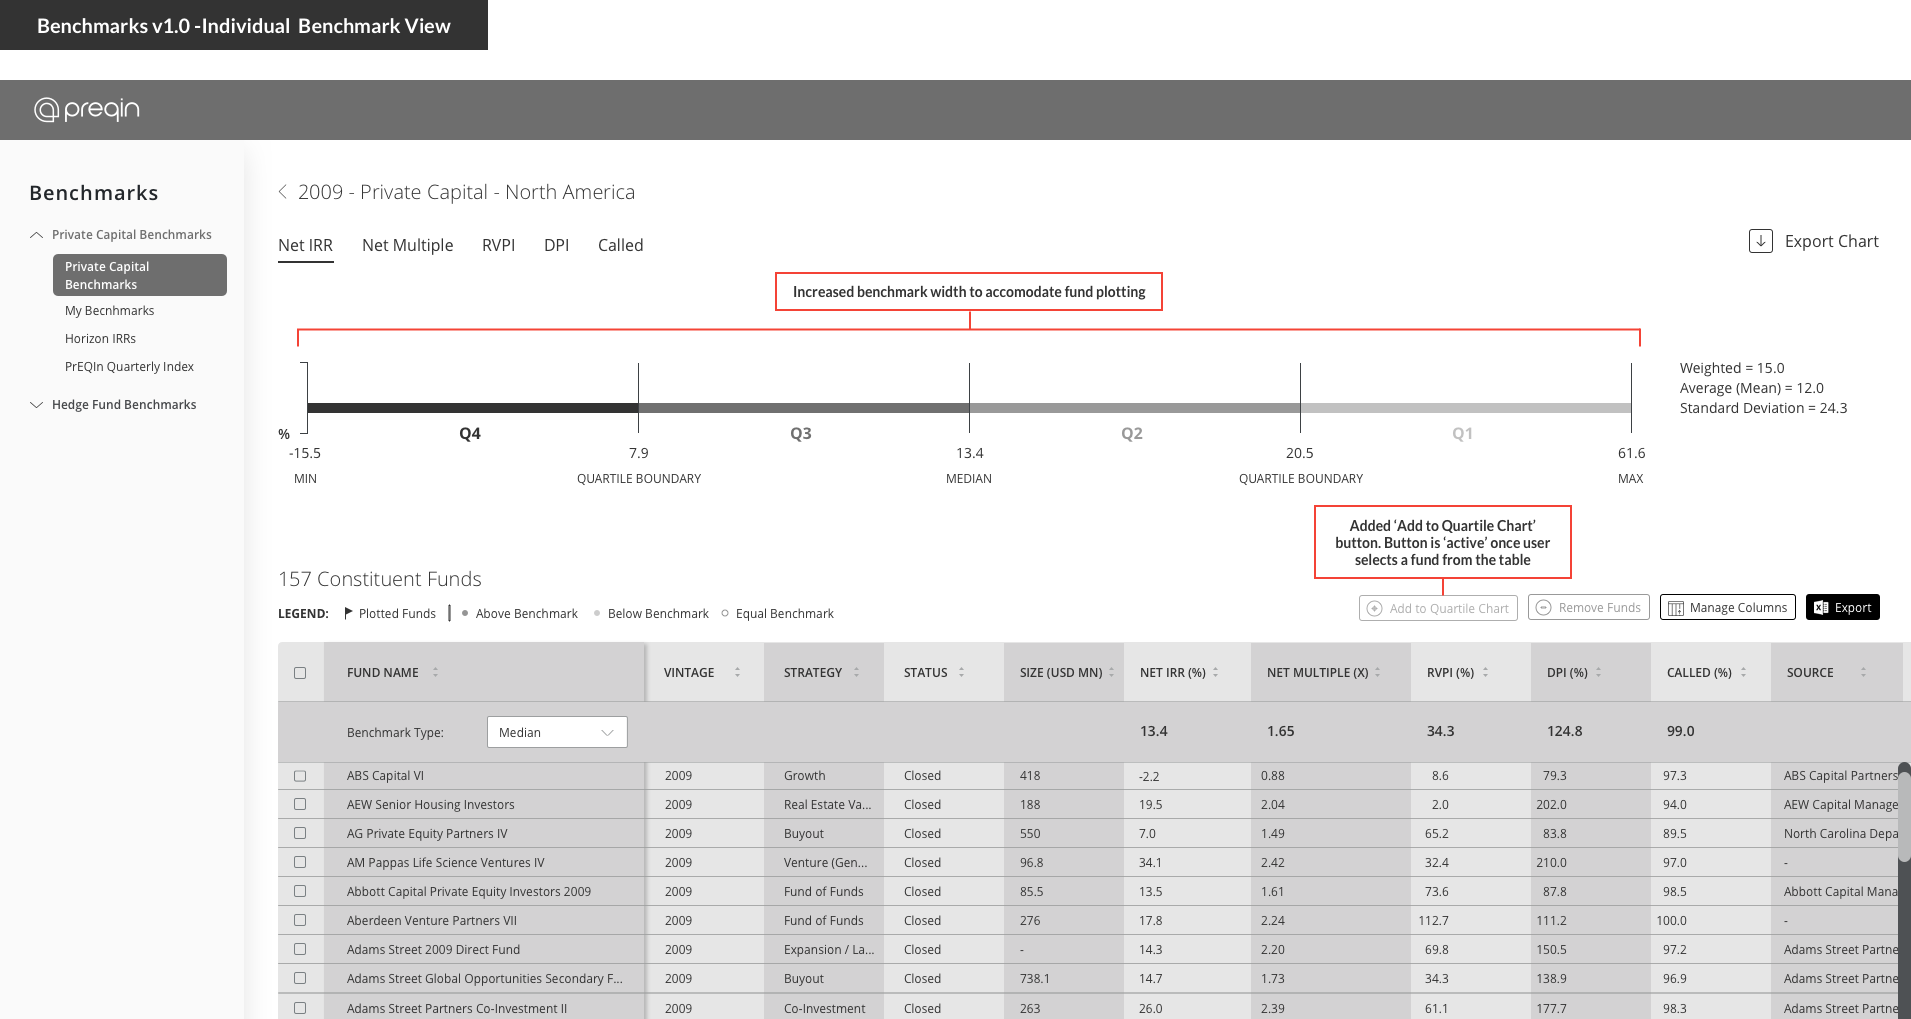The width and height of the screenshot is (1911, 1019).
Task: Click the median value 13.4 below chart
Action: tap(969, 453)
